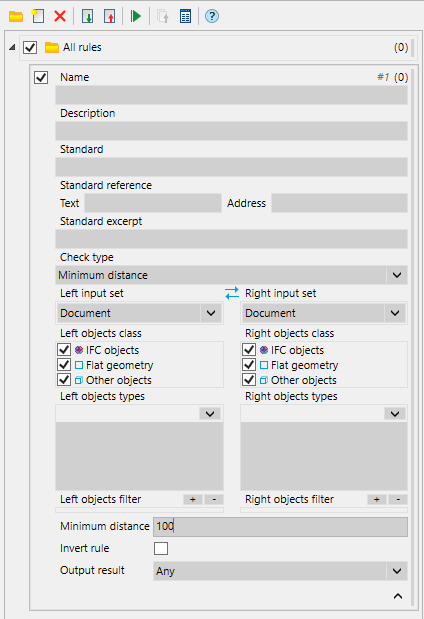
Task: Uncheck right IFC objects class
Action: pyautogui.click(x=249, y=350)
